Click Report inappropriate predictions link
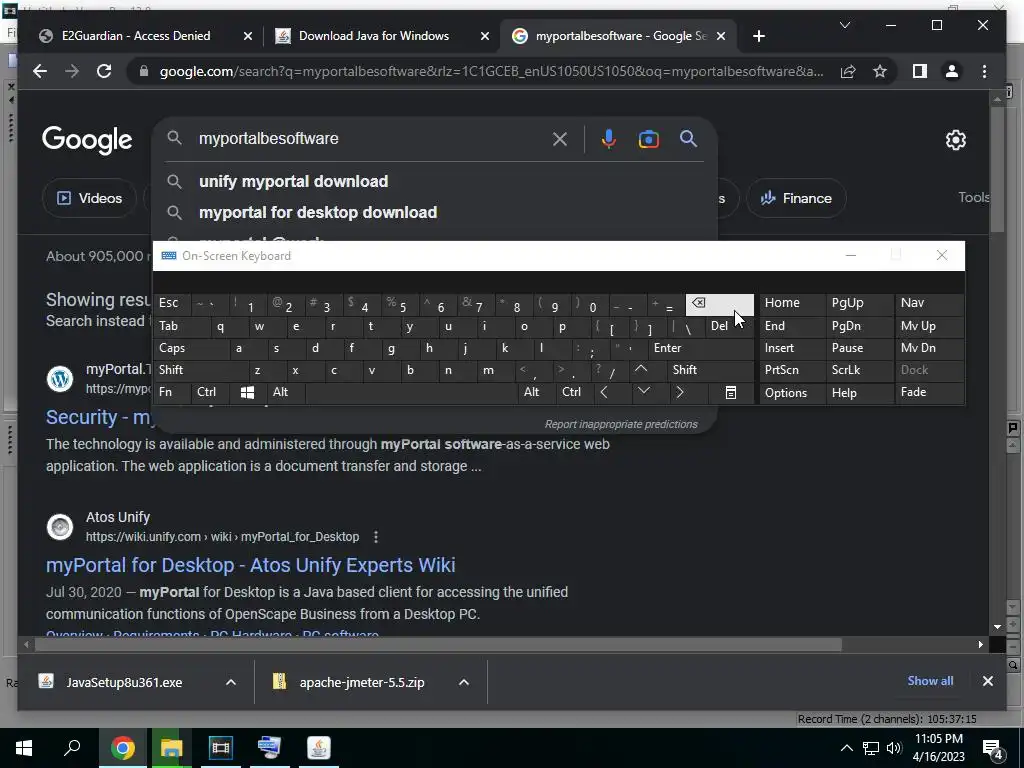The image size is (1024, 768). click(621, 424)
